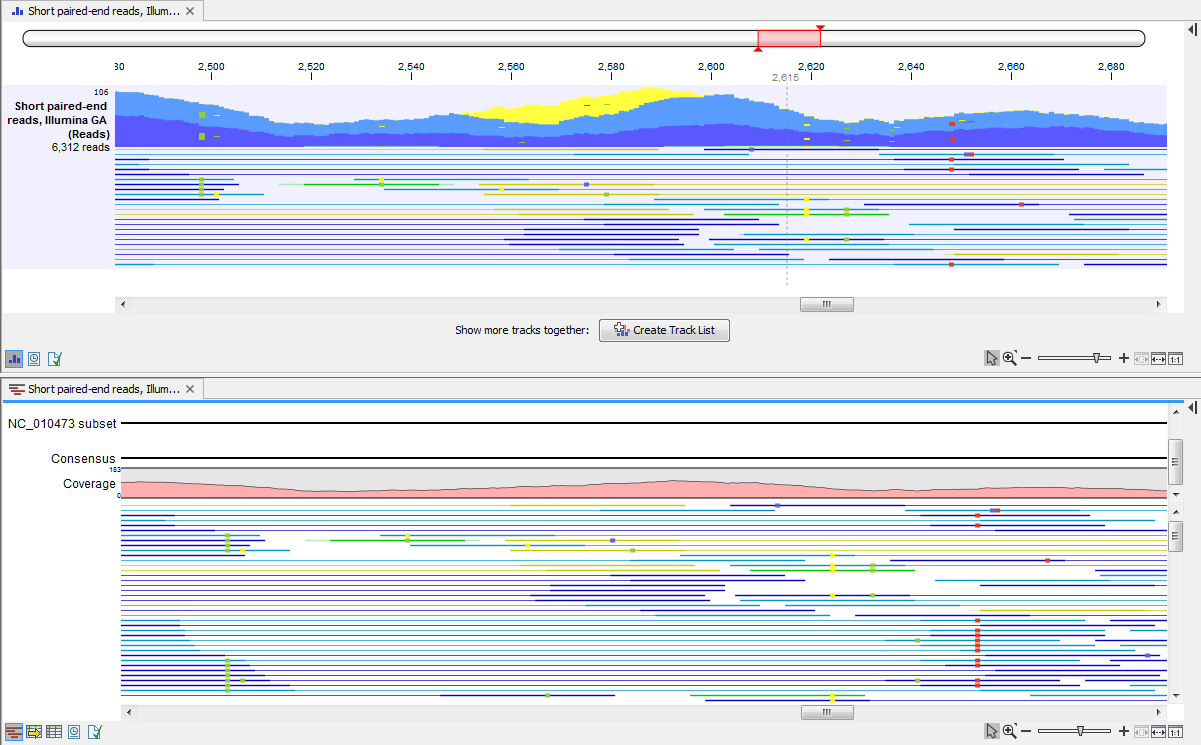Zoom in with the plus icon in lower panel
1201x745 pixels.
pos(1124,731)
